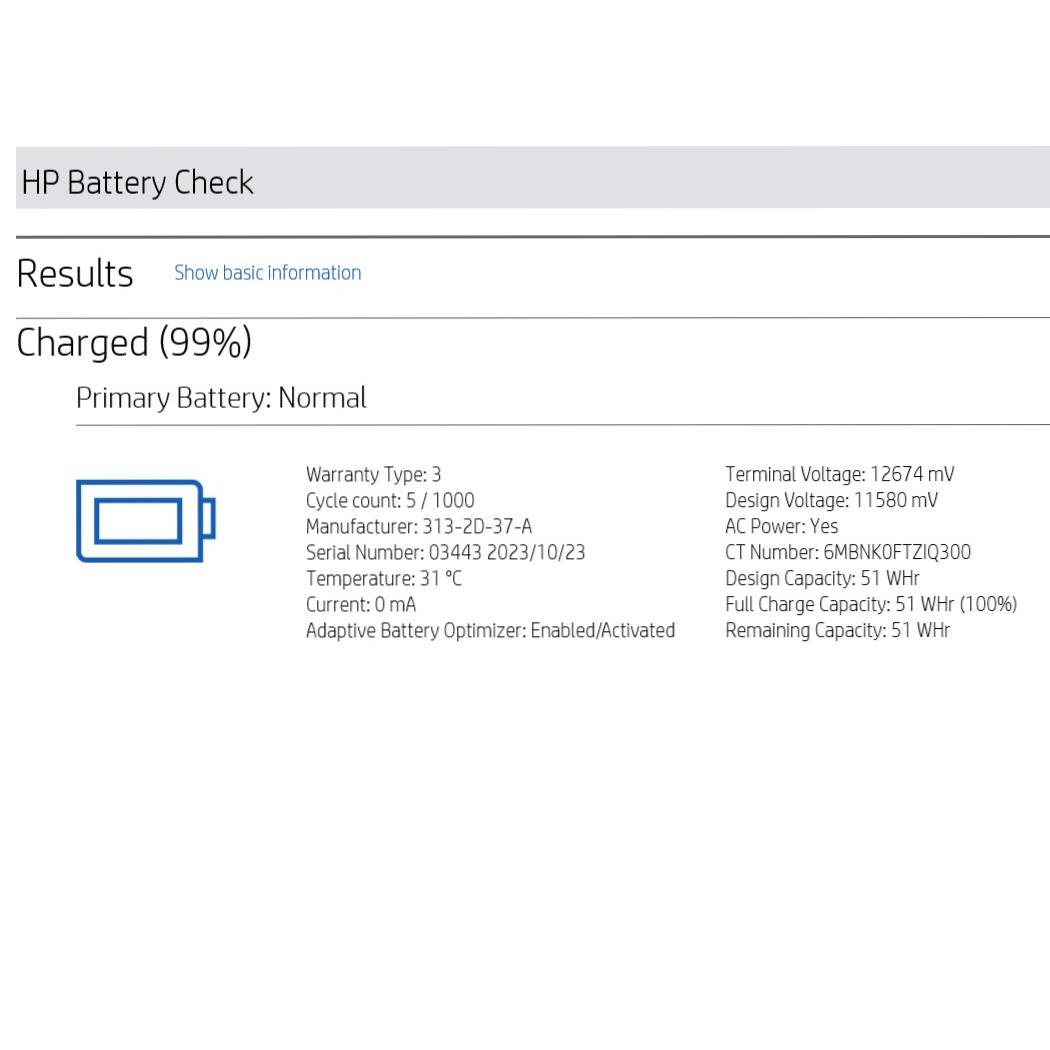The image size is (1050, 1050).
Task: Select the Adaptive Battery Optimizer status
Action: coord(490,631)
